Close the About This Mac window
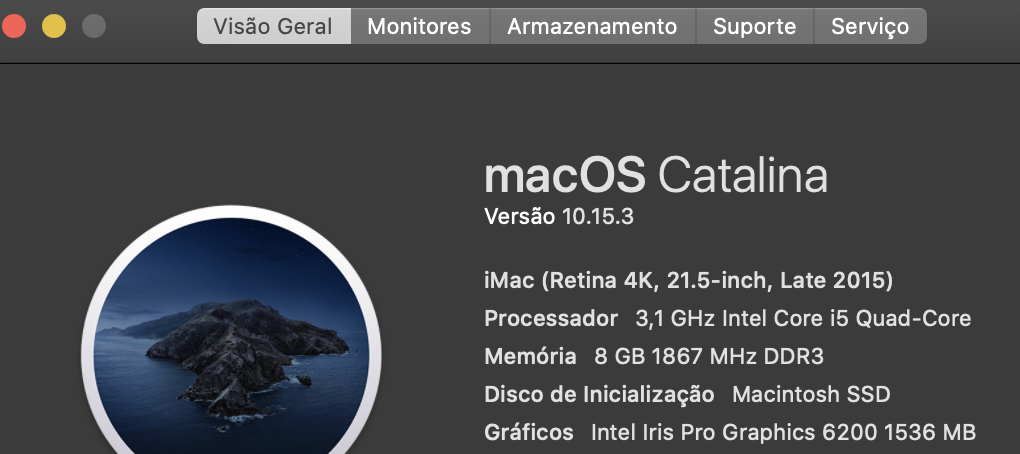 pos(14,26)
